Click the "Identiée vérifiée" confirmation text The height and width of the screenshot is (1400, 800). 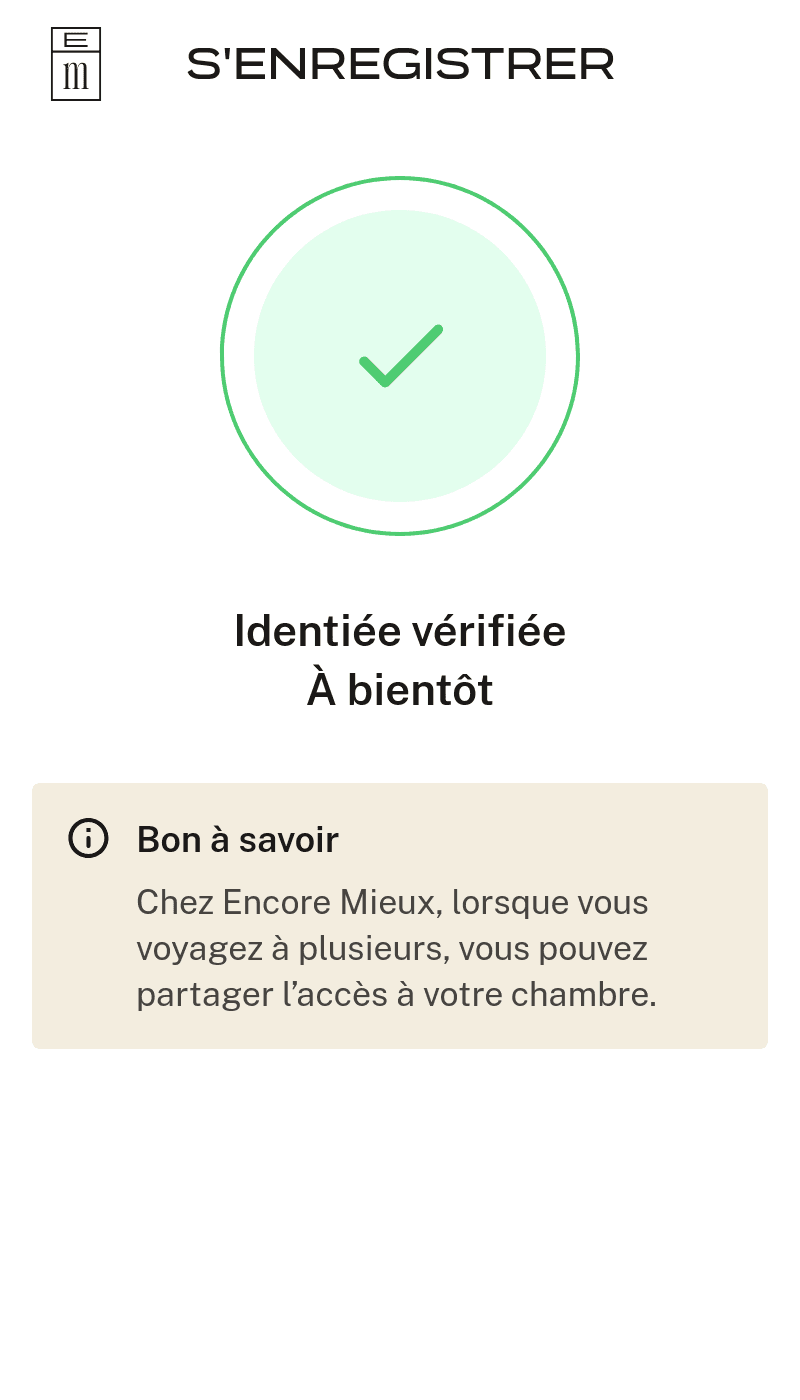coord(400,631)
